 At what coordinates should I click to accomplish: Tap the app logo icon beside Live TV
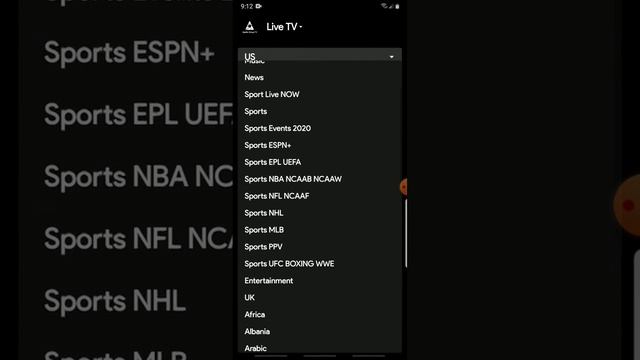pyautogui.click(x=249, y=27)
